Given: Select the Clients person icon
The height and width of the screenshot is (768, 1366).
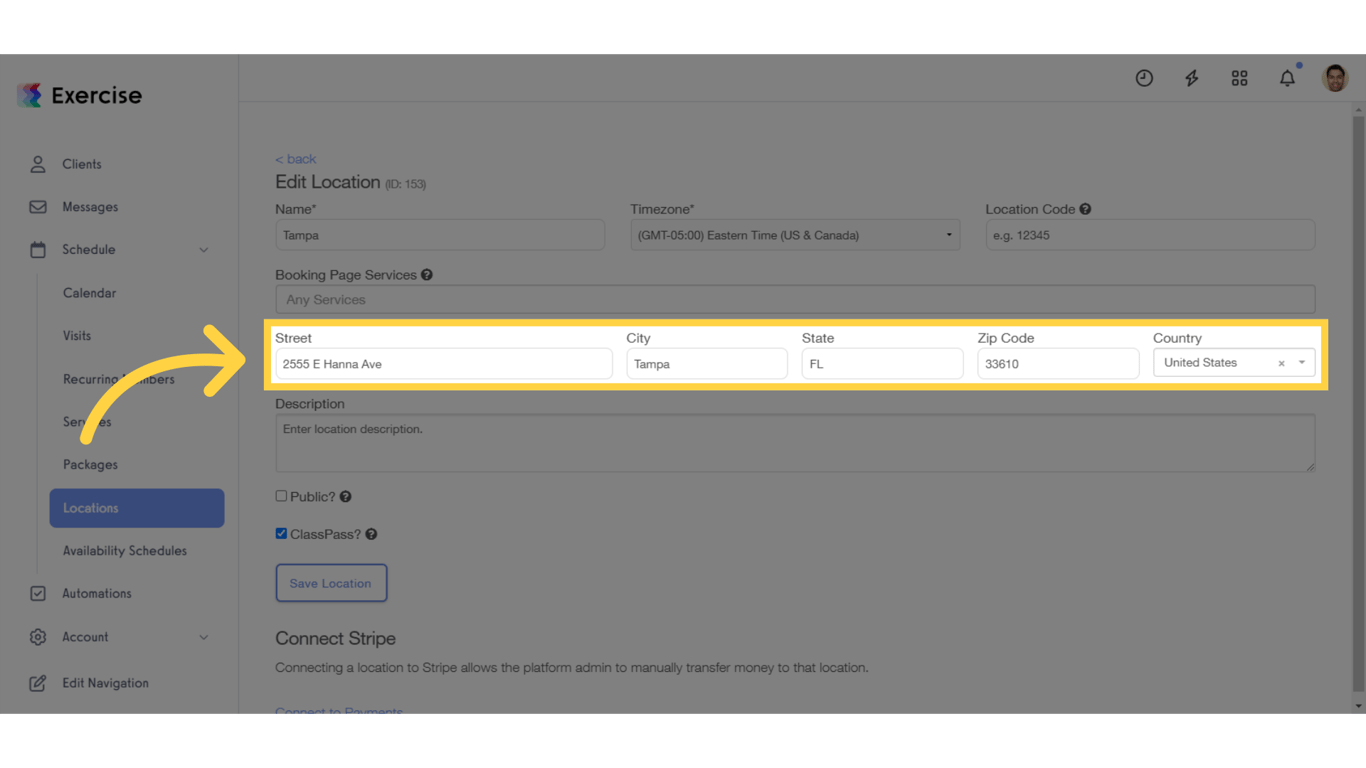Looking at the screenshot, I should (37, 163).
